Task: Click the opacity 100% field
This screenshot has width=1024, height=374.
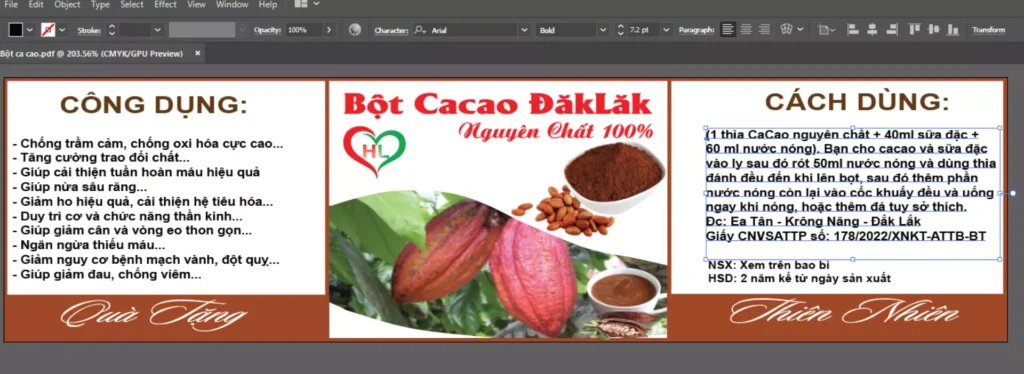Action: [x=304, y=30]
